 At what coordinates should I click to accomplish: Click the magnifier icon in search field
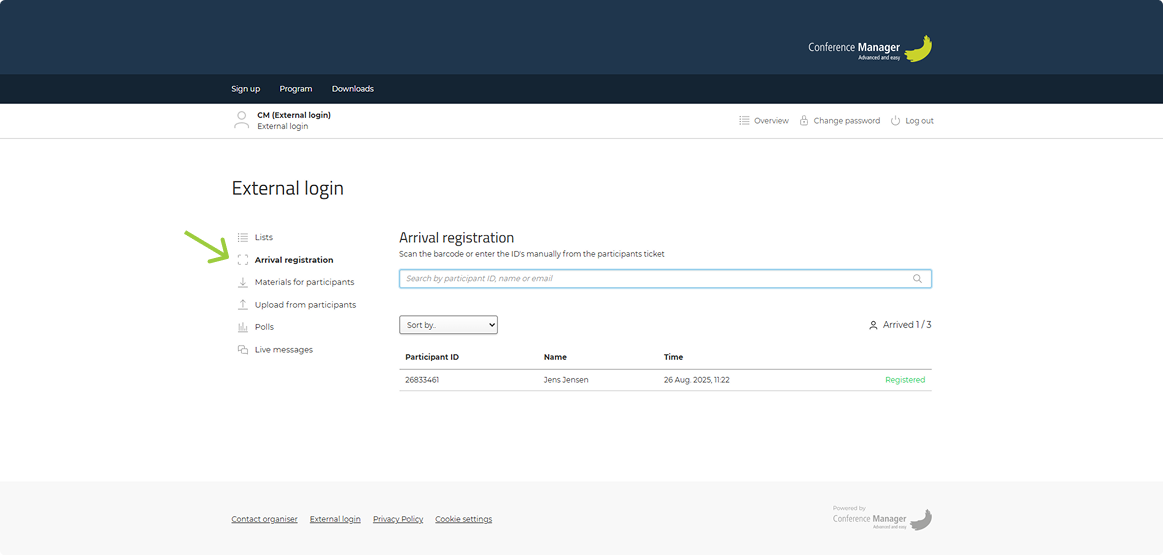(x=917, y=278)
